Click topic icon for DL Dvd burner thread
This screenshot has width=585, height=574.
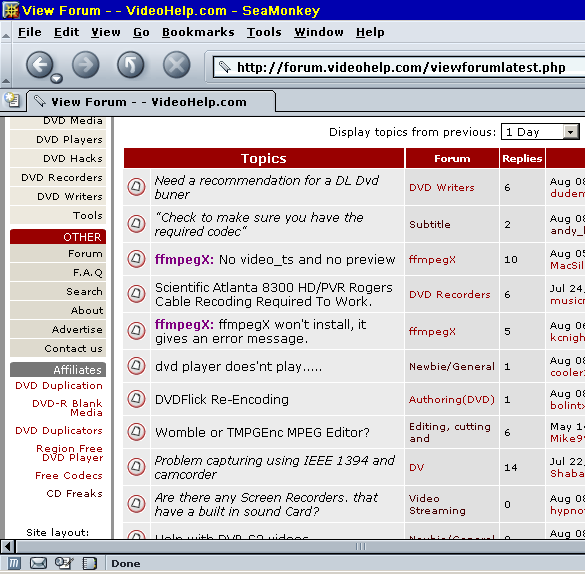coord(137,186)
